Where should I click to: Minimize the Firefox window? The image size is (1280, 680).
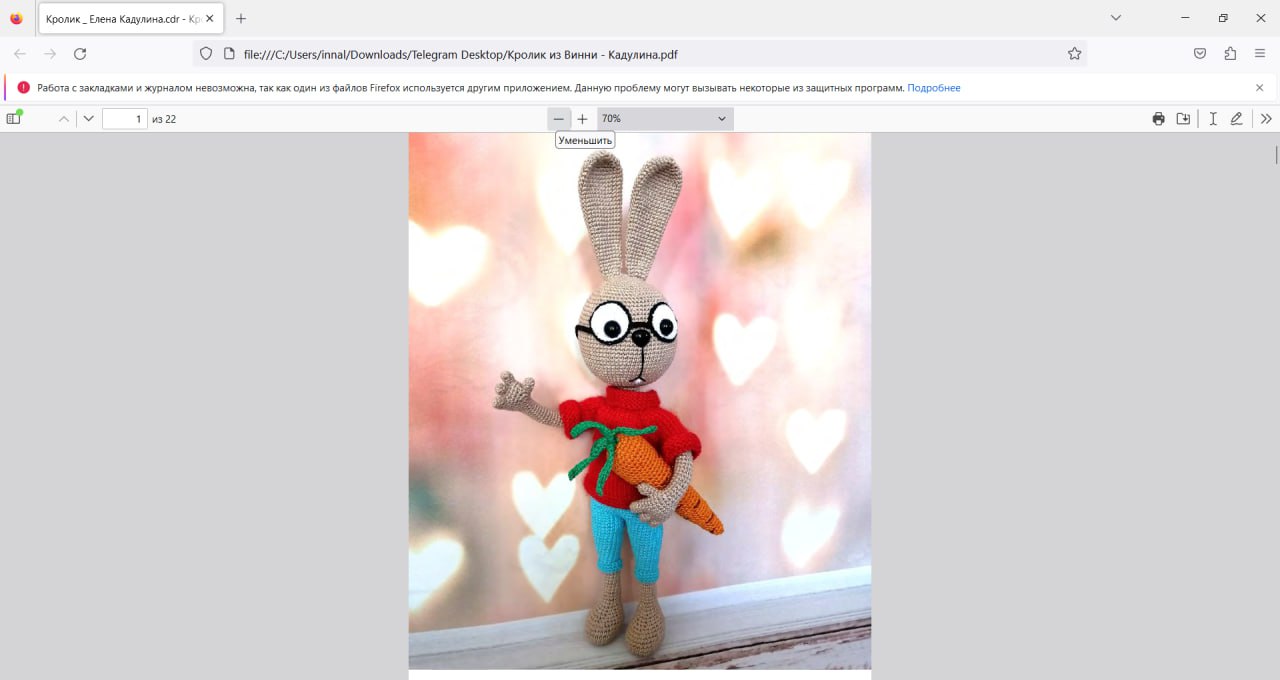pyautogui.click(x=1185, y=18)
